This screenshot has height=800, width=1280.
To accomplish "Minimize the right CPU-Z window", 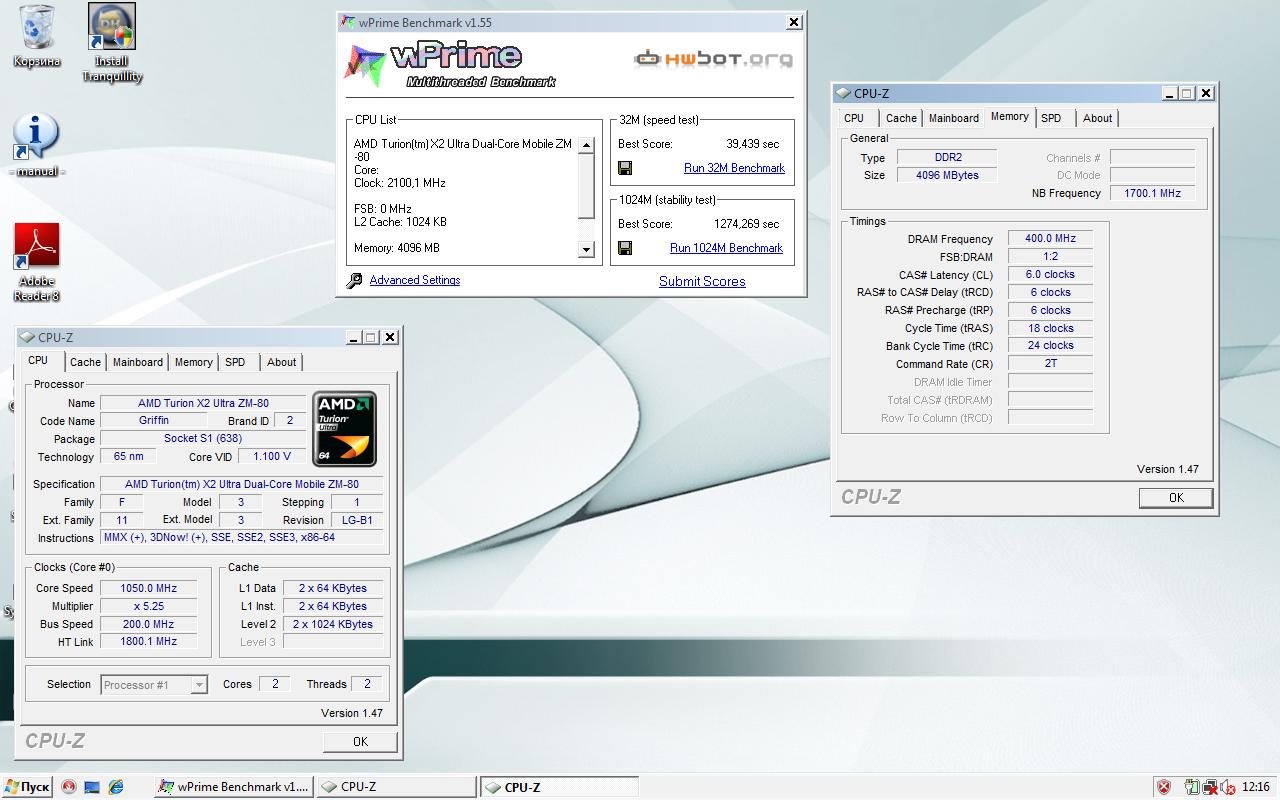I will [1169, 94].
